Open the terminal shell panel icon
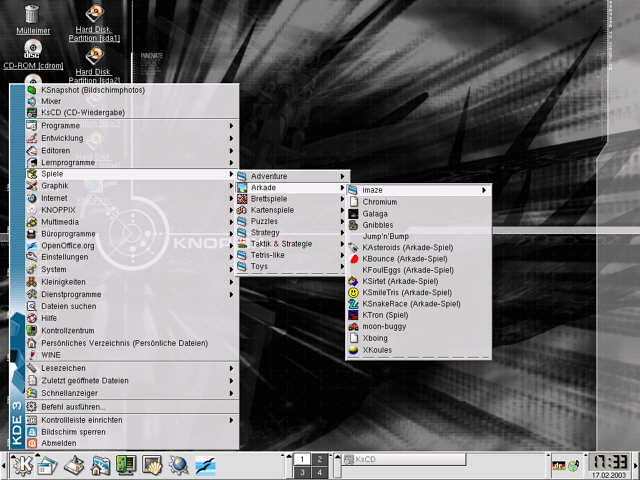 pos(153,465)
